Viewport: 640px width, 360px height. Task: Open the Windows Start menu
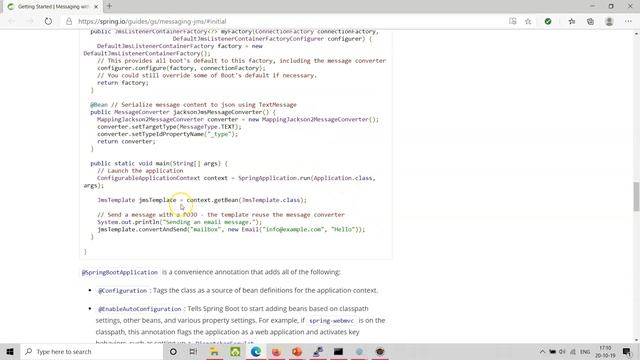(x=10, y=351)
